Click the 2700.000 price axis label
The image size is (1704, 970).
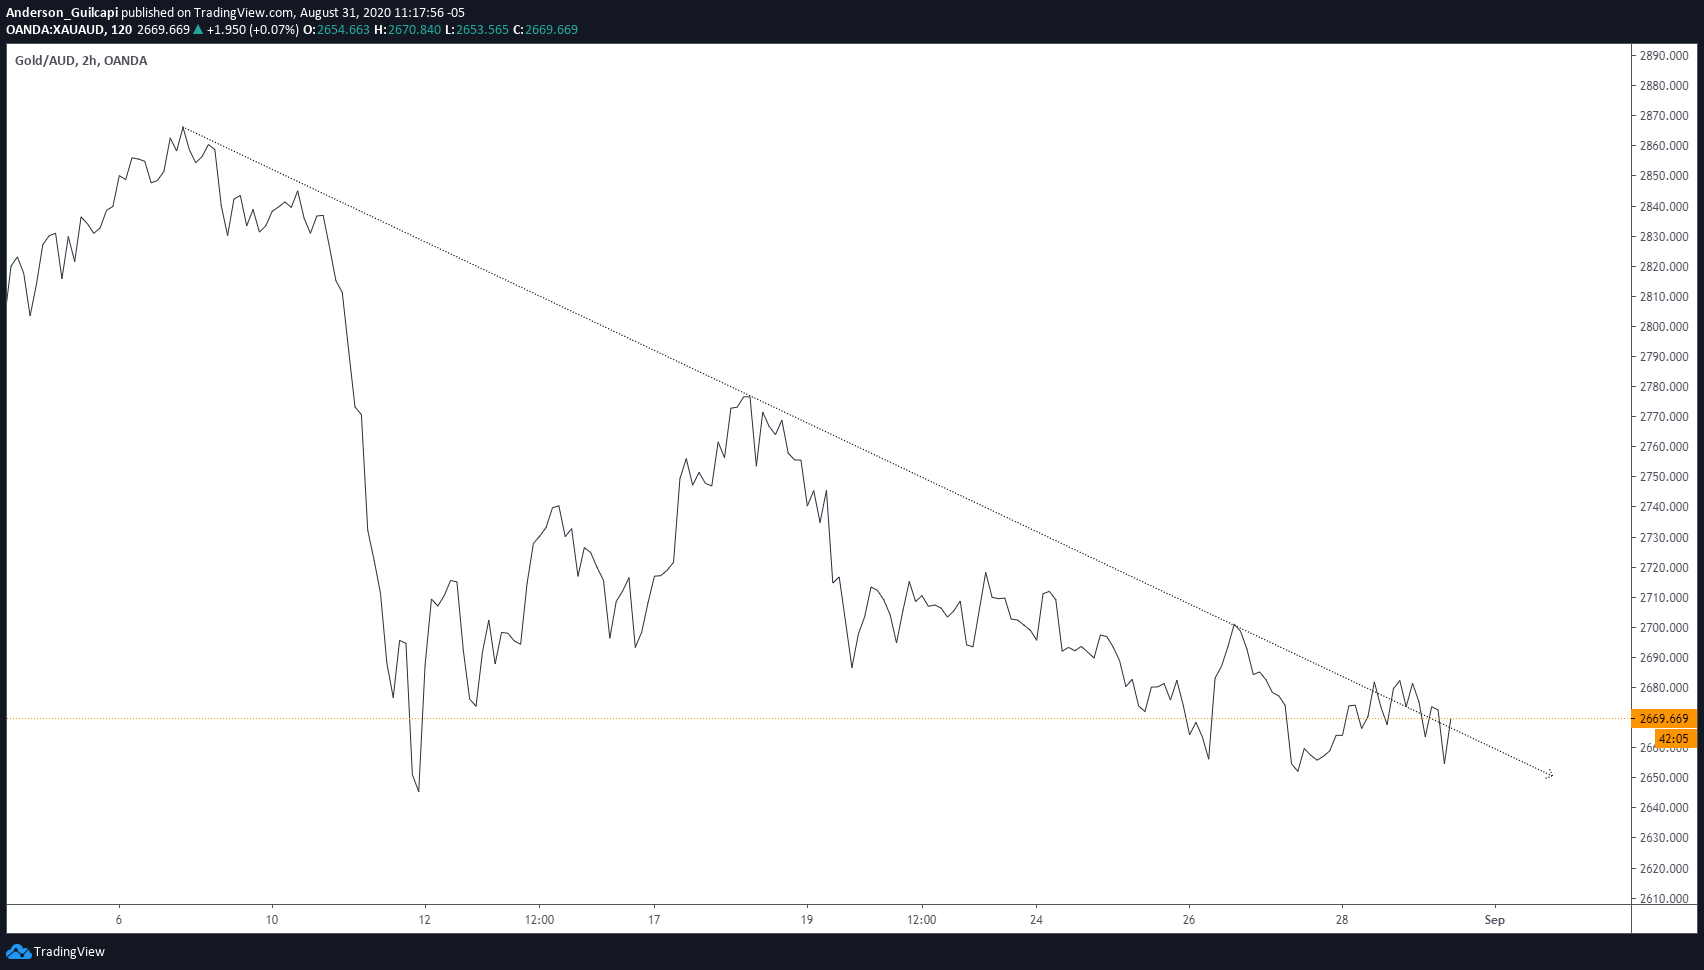(x=1664, y=627)
